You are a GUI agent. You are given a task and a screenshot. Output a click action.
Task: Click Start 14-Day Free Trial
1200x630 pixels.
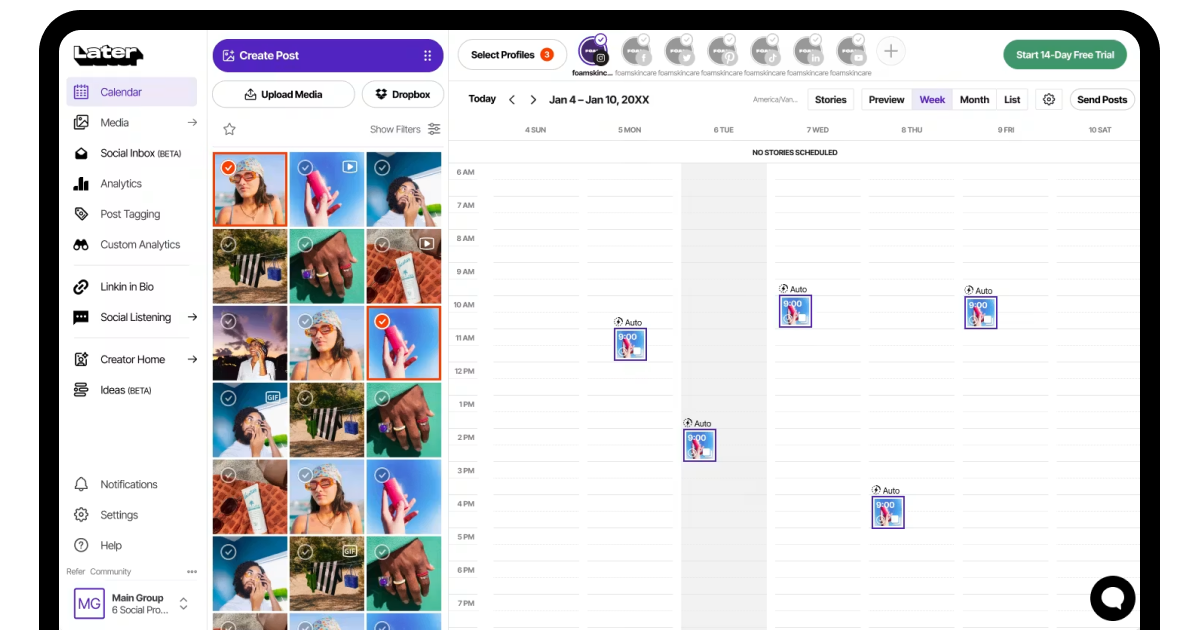point(1065,55)
